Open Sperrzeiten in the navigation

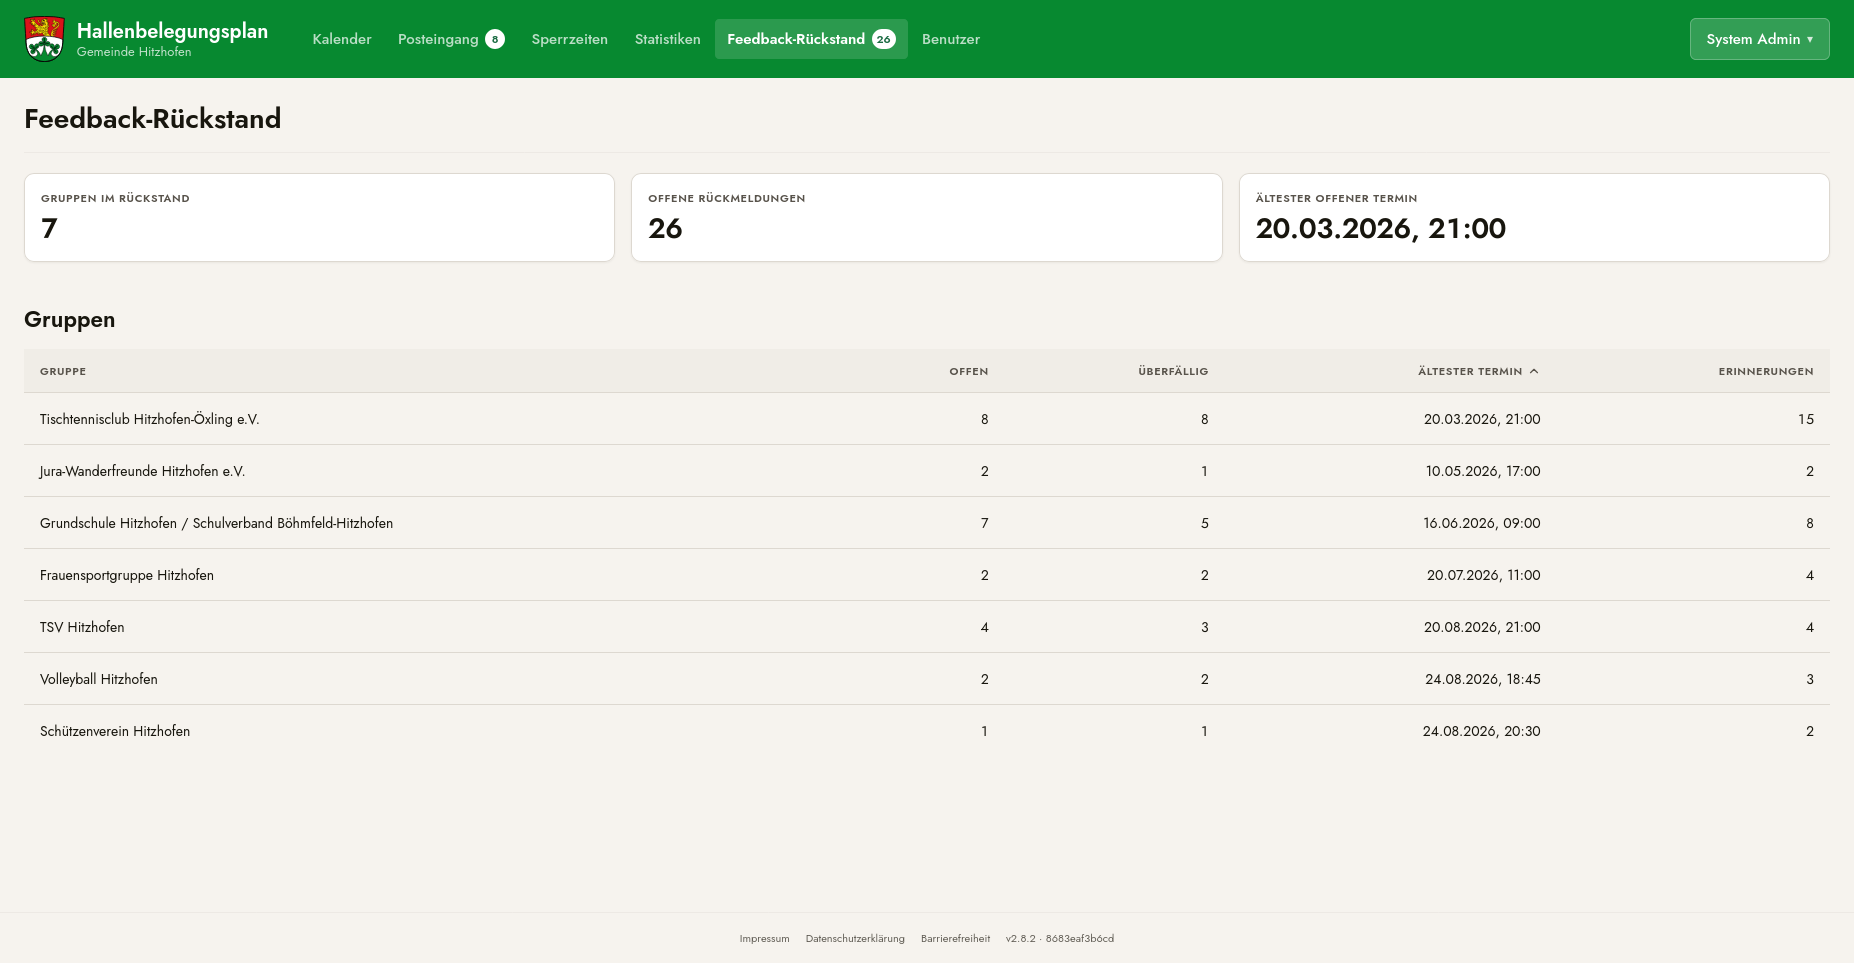pos(570,39)
